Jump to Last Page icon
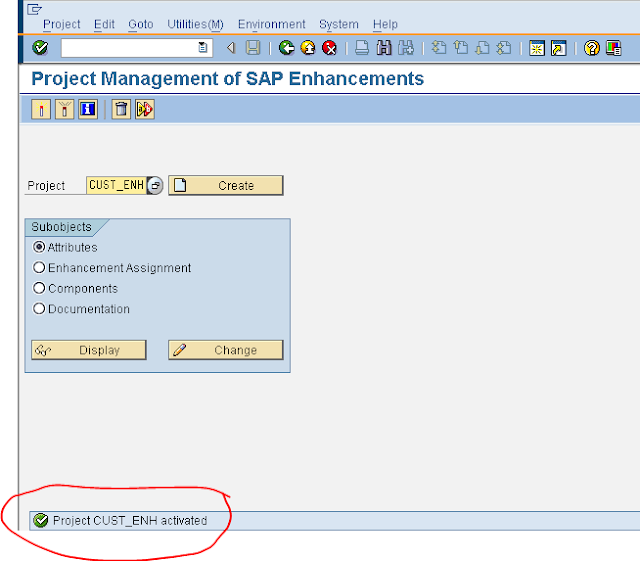Screen dimensions: 640x561 [504, 48]
